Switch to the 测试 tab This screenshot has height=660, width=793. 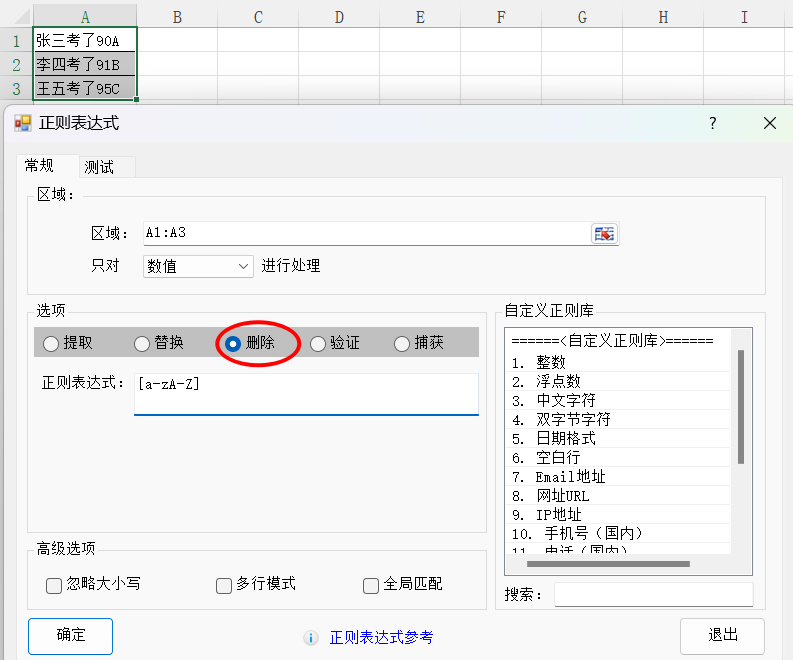(100, 167)
